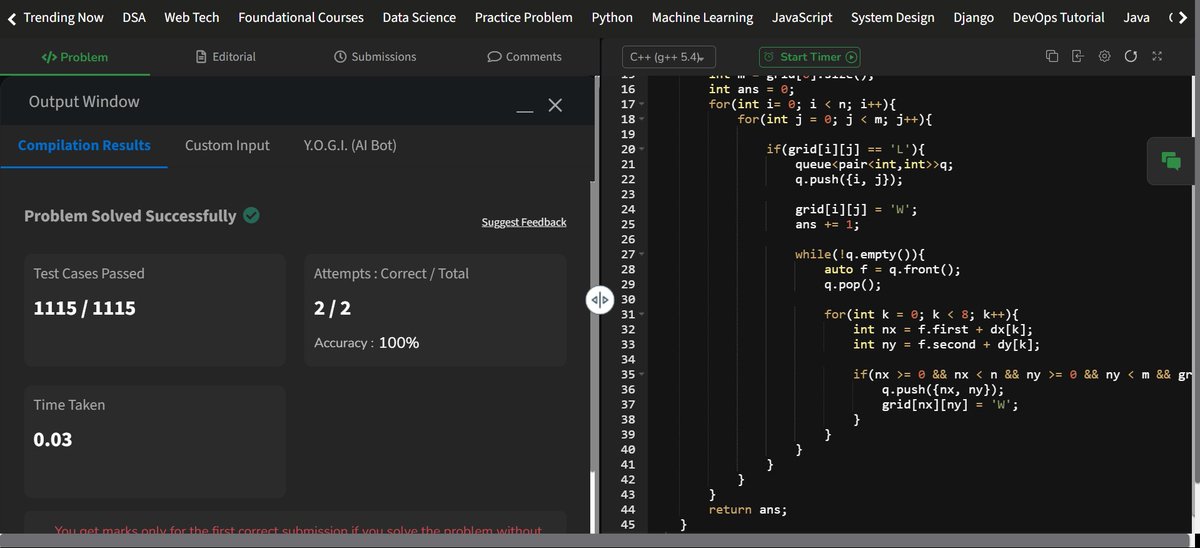The height and width of the screenshot is (548, 1200).
Task: Open Trending Now in the top nav
Action: click(64, 17)
